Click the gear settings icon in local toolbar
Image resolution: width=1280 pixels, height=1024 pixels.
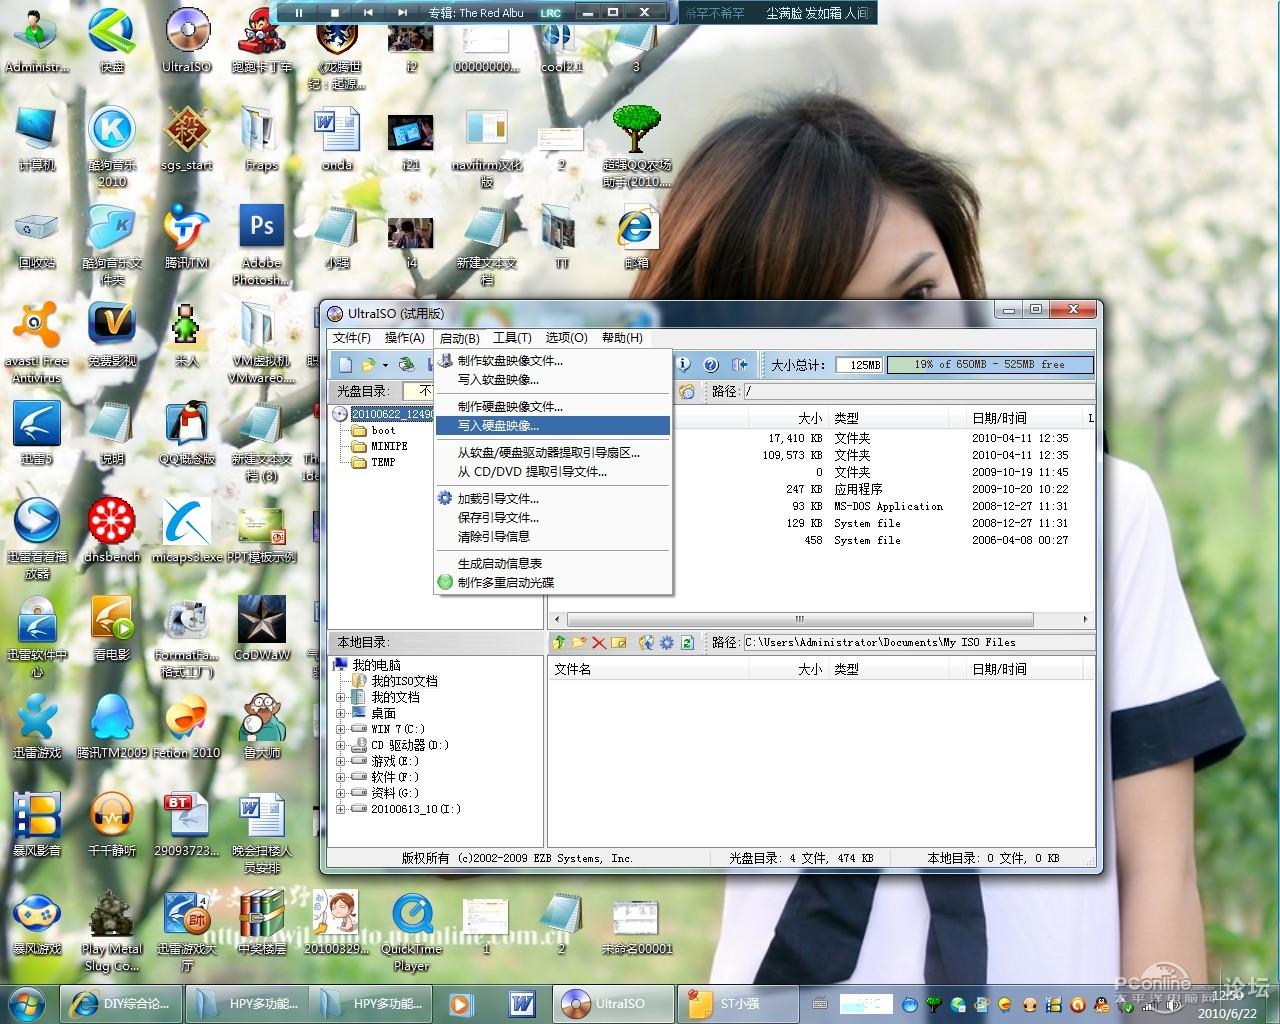coord(667,642)
